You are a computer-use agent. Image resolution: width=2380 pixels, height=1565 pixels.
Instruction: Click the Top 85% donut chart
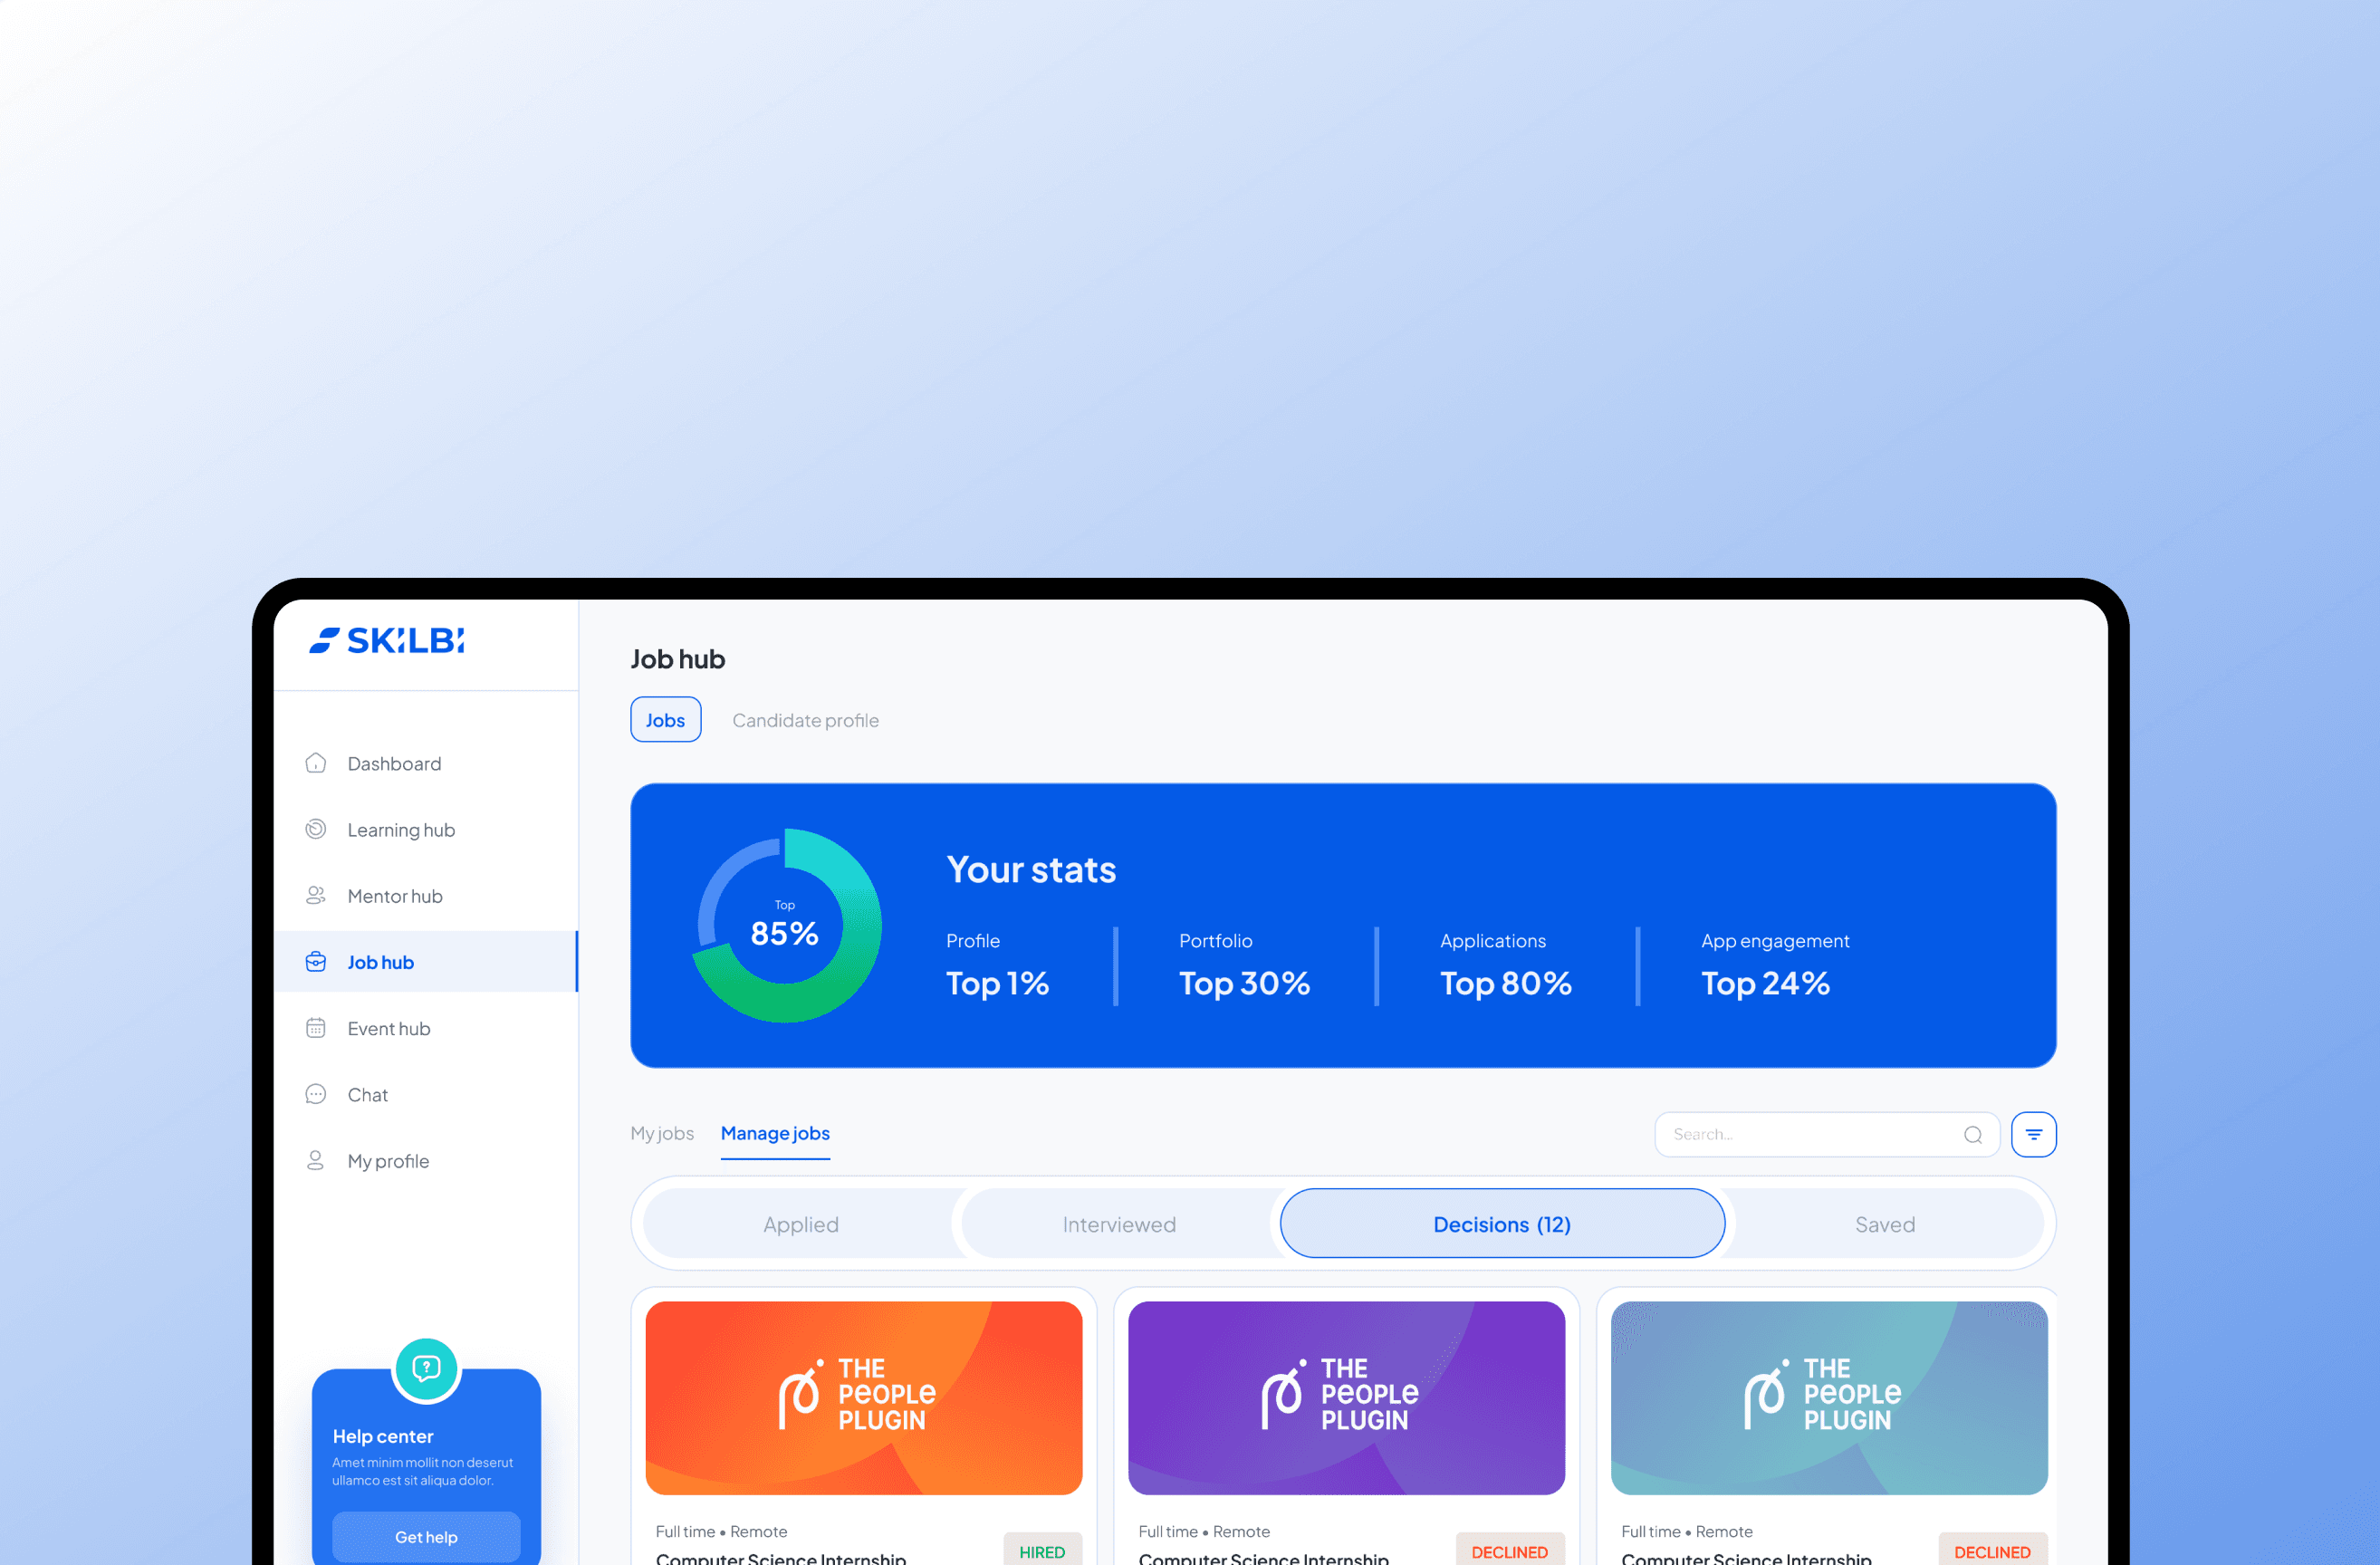(785, 925)
